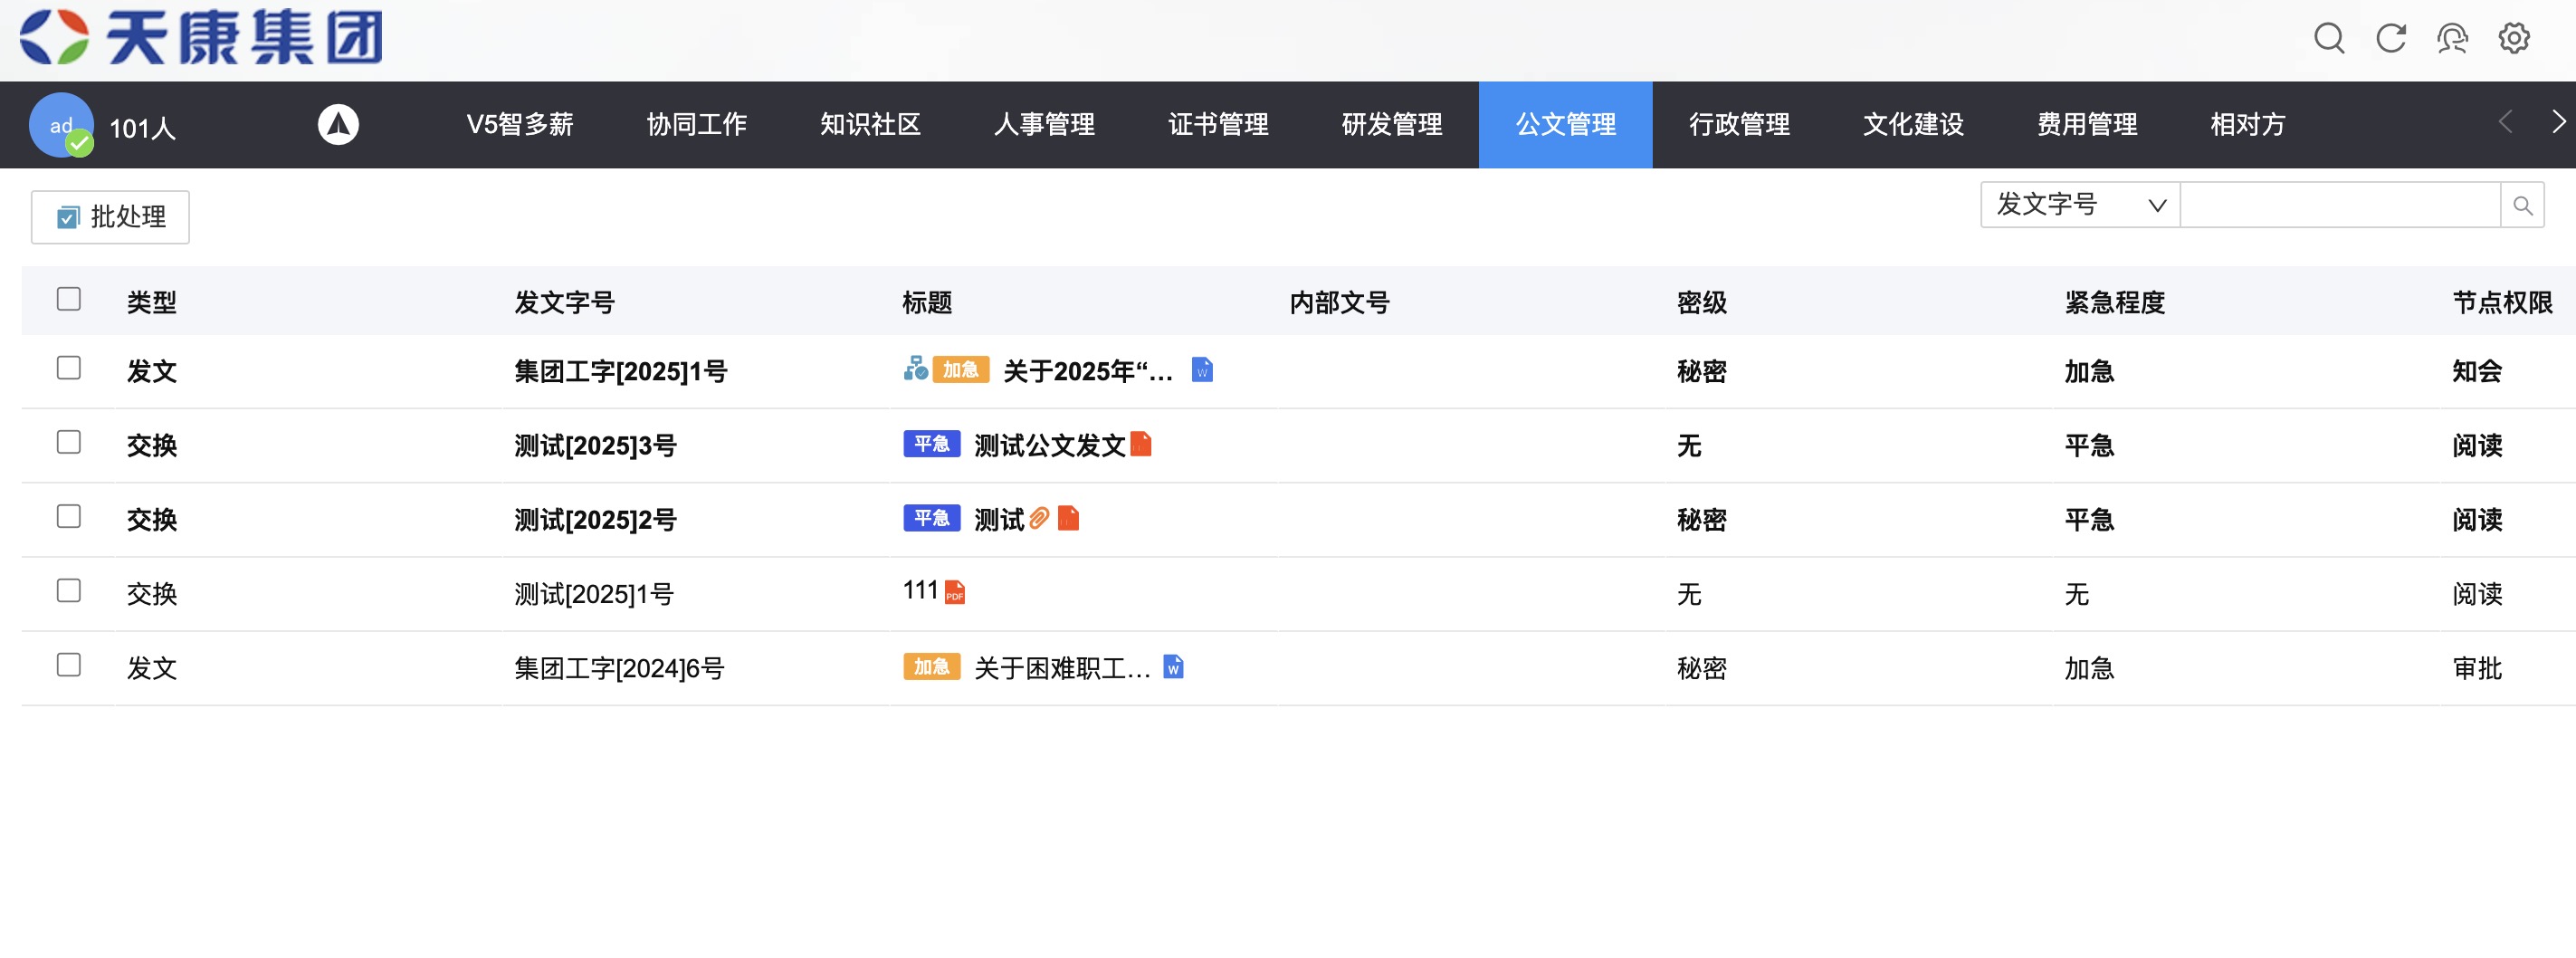The height and width of the screenshot is (958, 2576).
Task: Click the global search magnifier icon
Action: tap(2328, 39)
